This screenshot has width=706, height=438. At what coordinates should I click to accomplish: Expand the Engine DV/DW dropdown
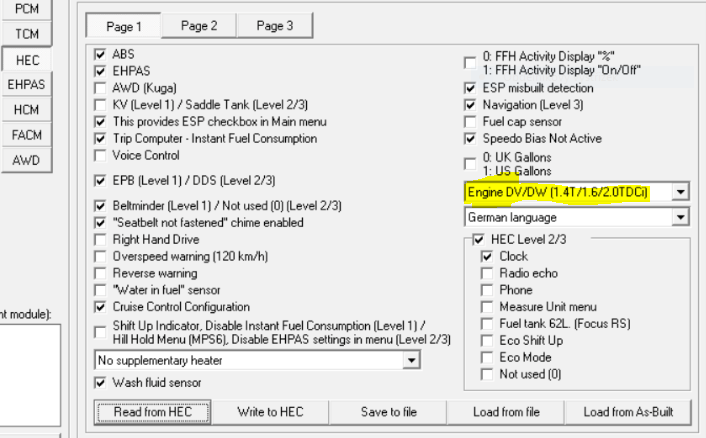[680, 191]
